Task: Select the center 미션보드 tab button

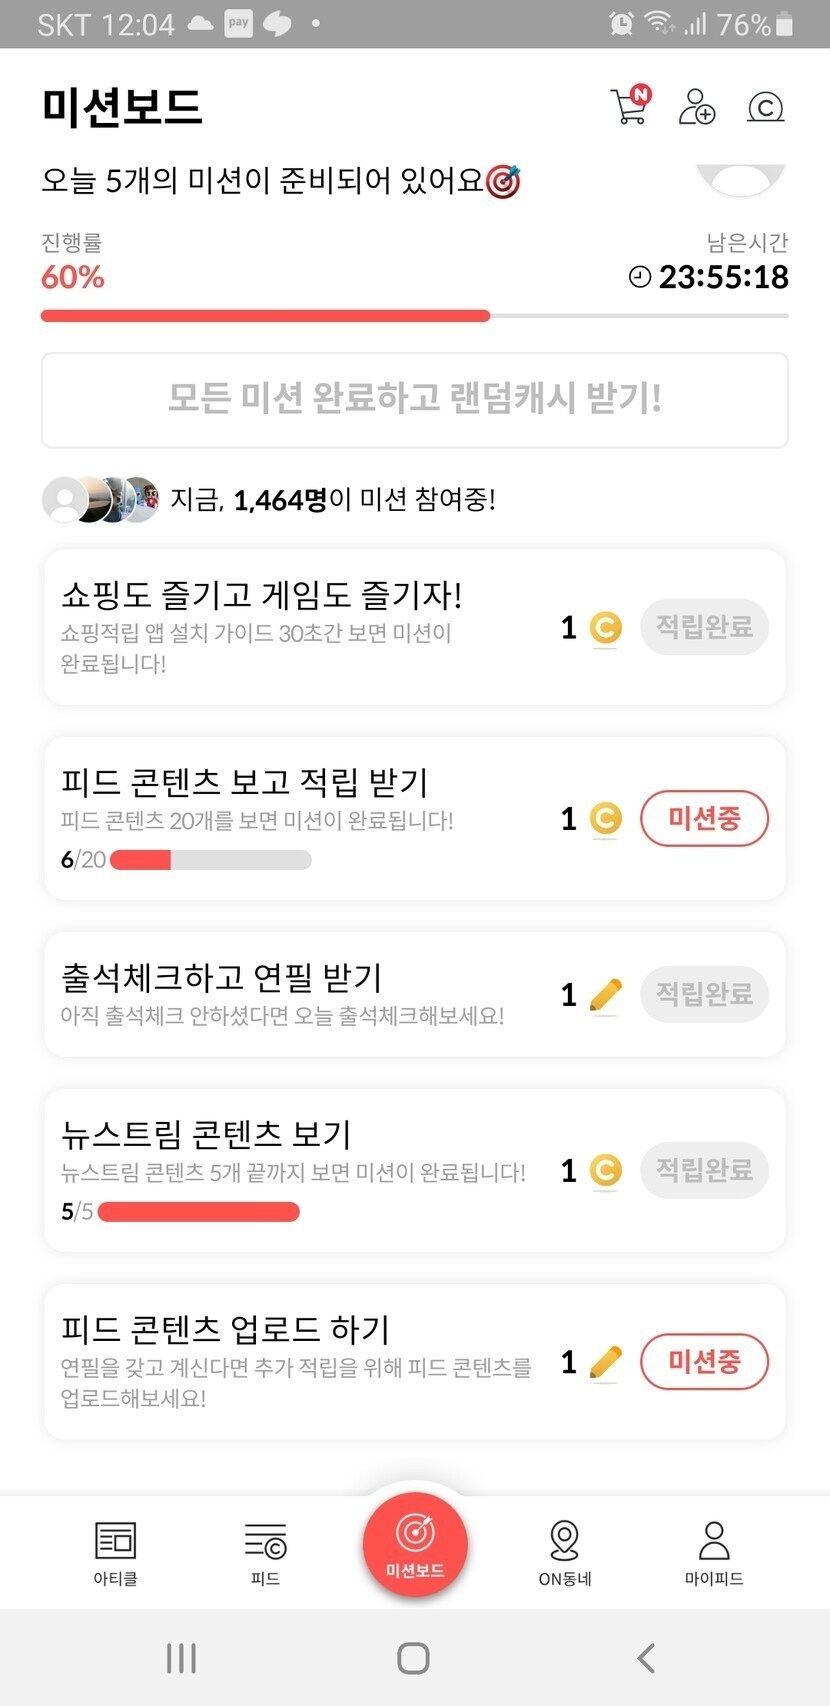Action: pos(415,1545)
